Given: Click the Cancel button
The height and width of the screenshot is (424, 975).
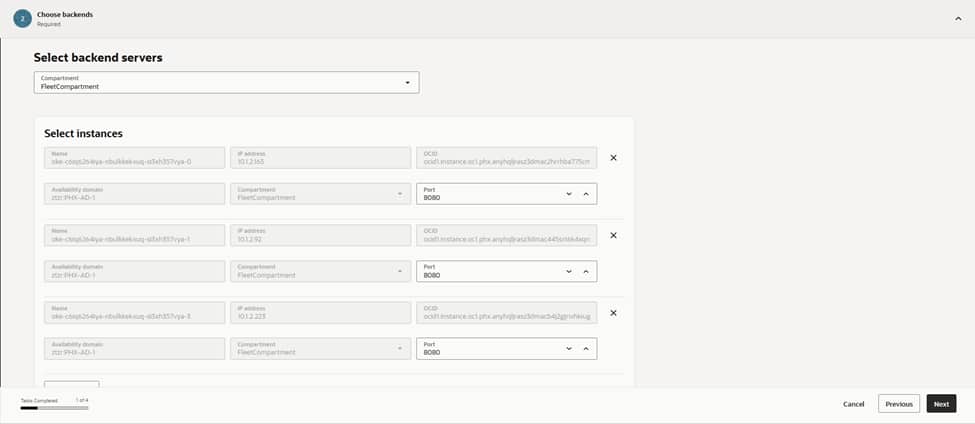Looking at the screenshot, I should [854, 404].
